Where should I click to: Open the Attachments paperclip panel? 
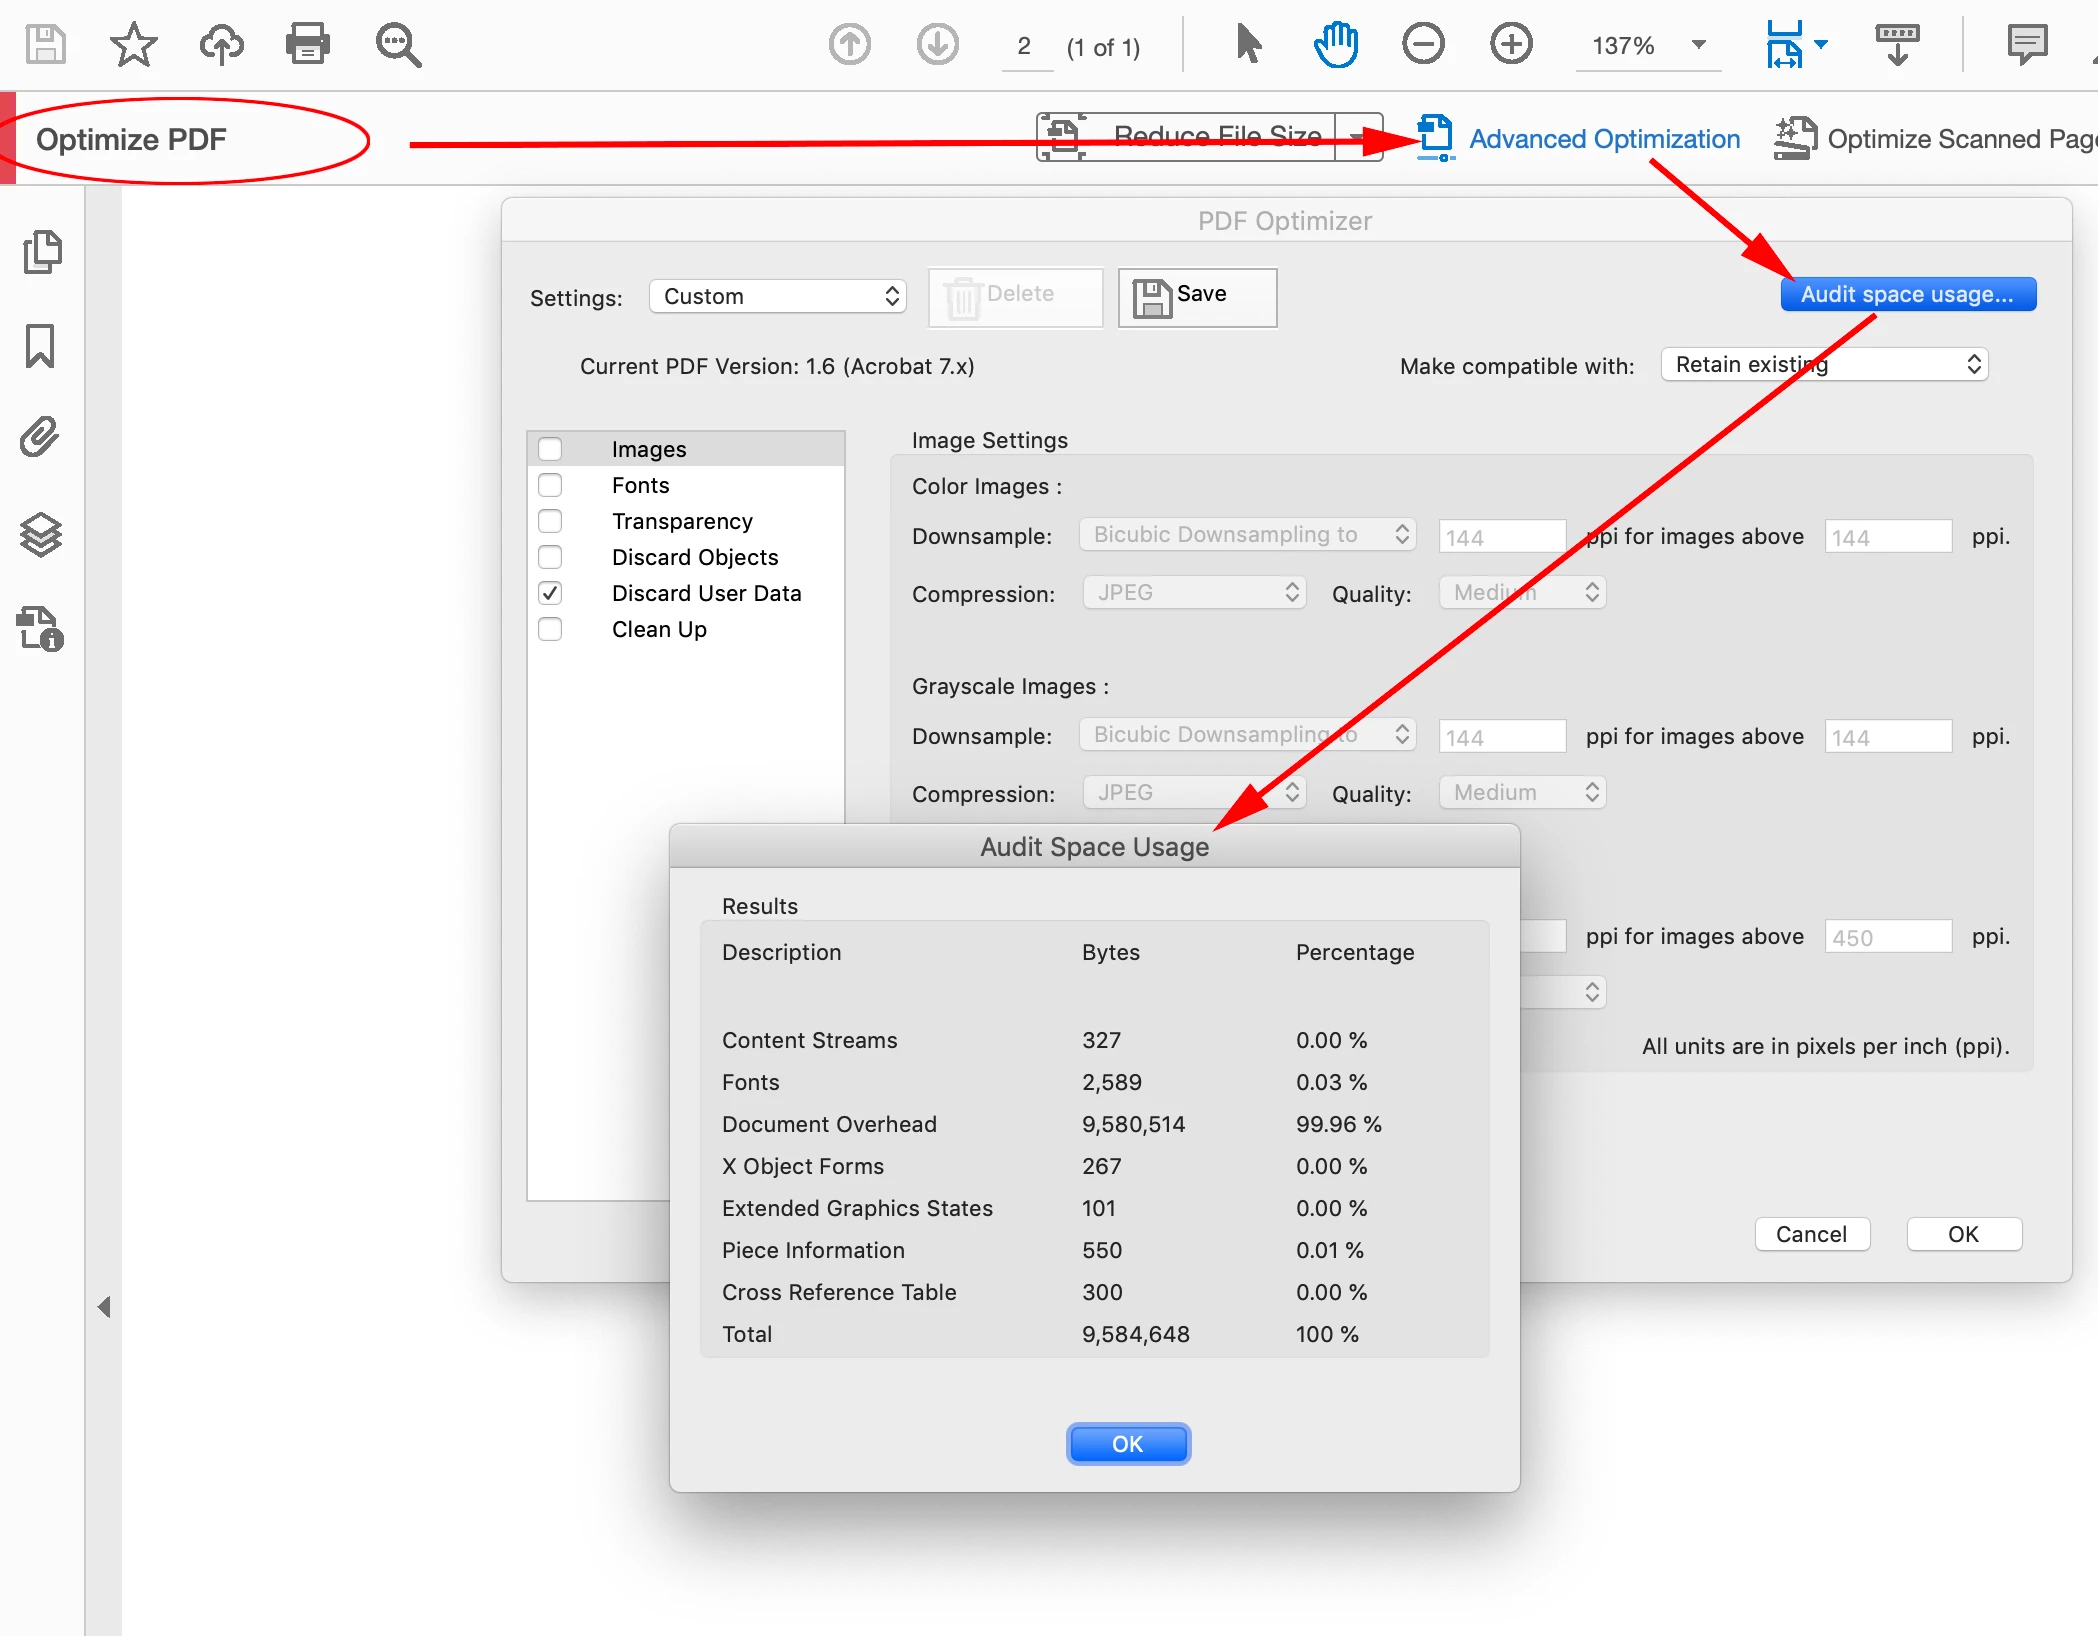coord(41,437)
